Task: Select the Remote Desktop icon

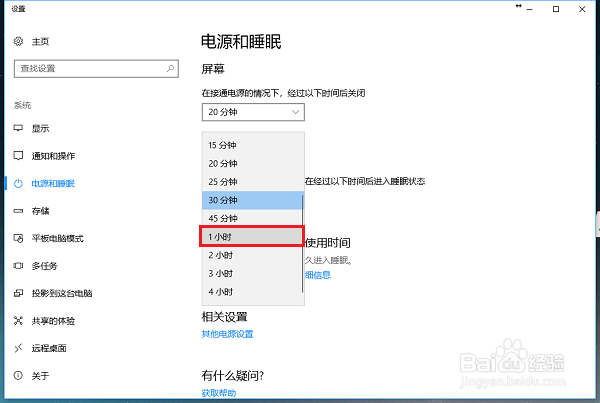Action: click(18, 348)
